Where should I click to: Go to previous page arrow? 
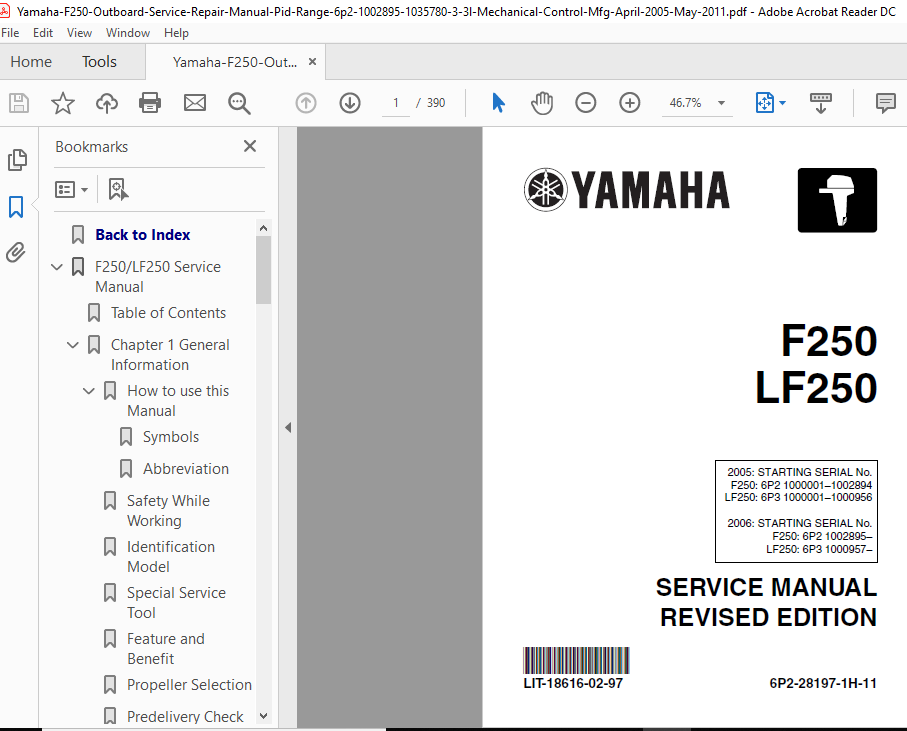tap(306, 104)
